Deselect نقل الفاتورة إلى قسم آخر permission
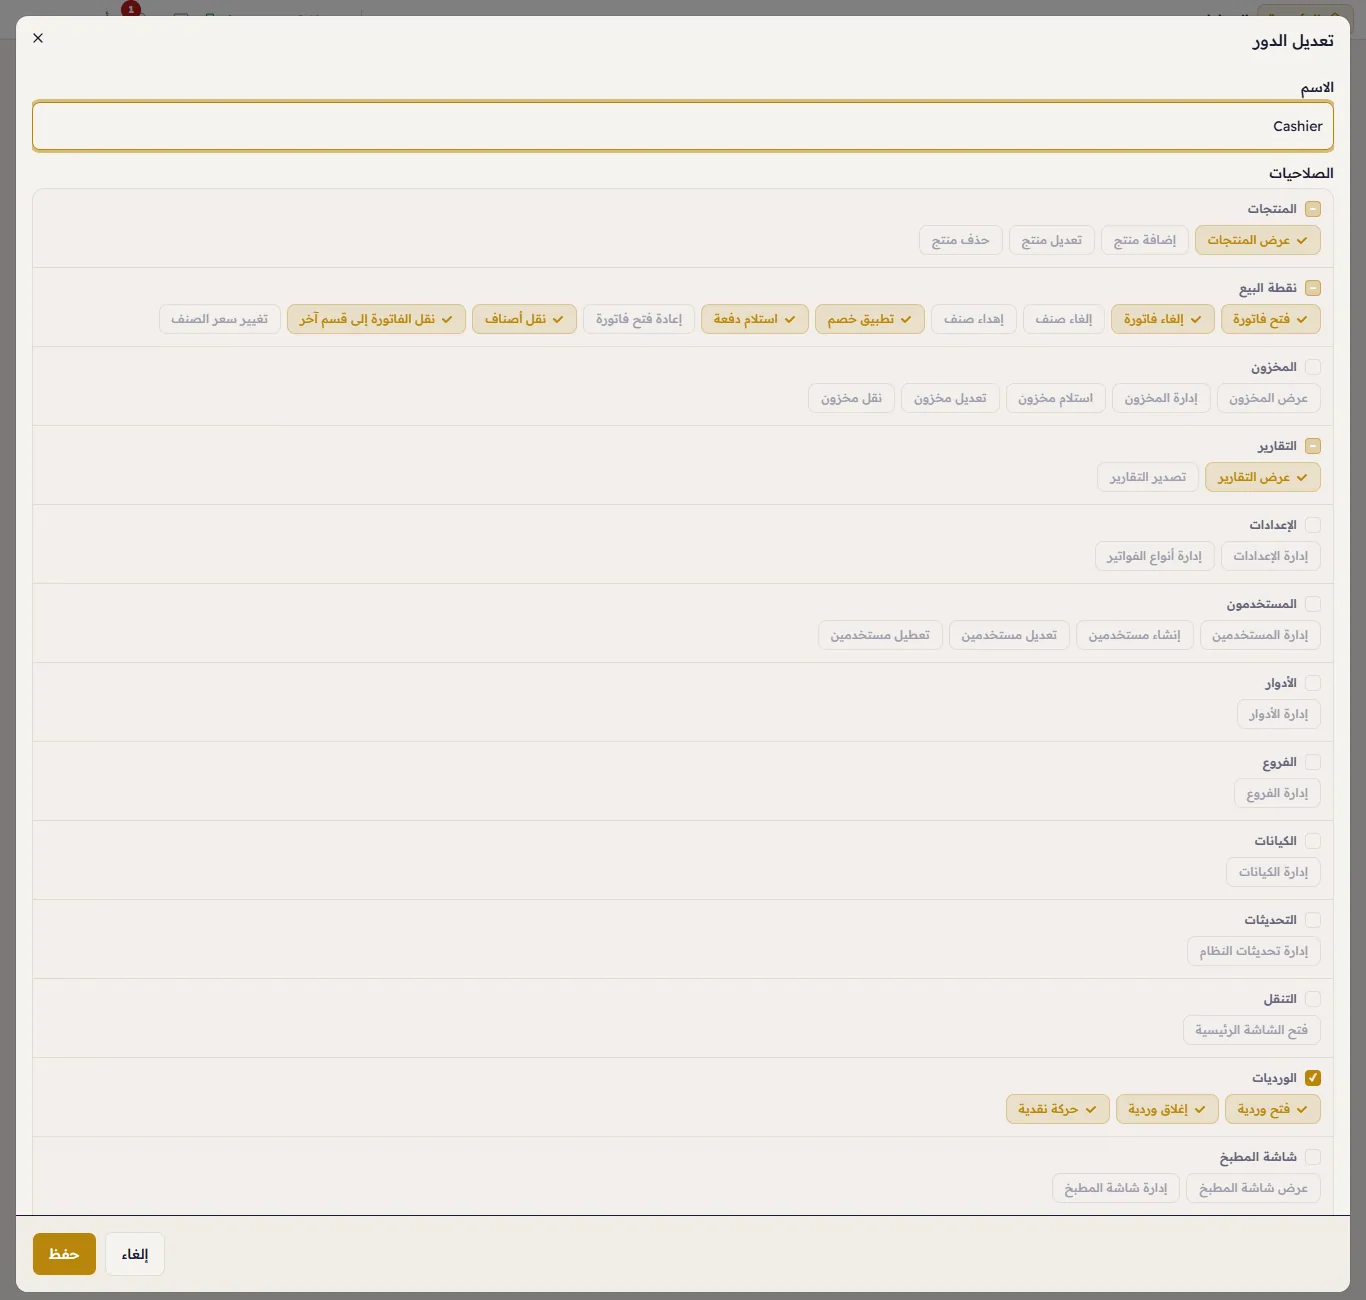Viewport: 1366px width, 1300px height. click(377, 319)
